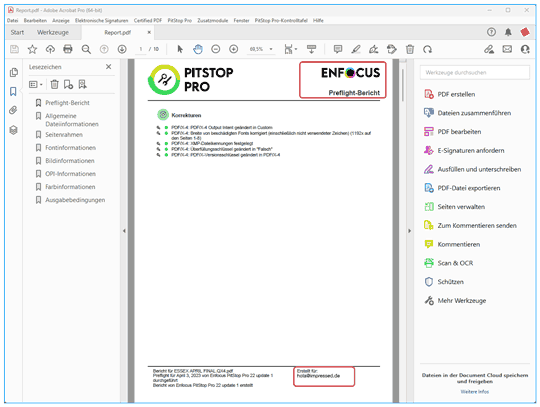This screenshot has width=540, height=407.
Task: Switch to the Start tab
Action: click(17, 32)
